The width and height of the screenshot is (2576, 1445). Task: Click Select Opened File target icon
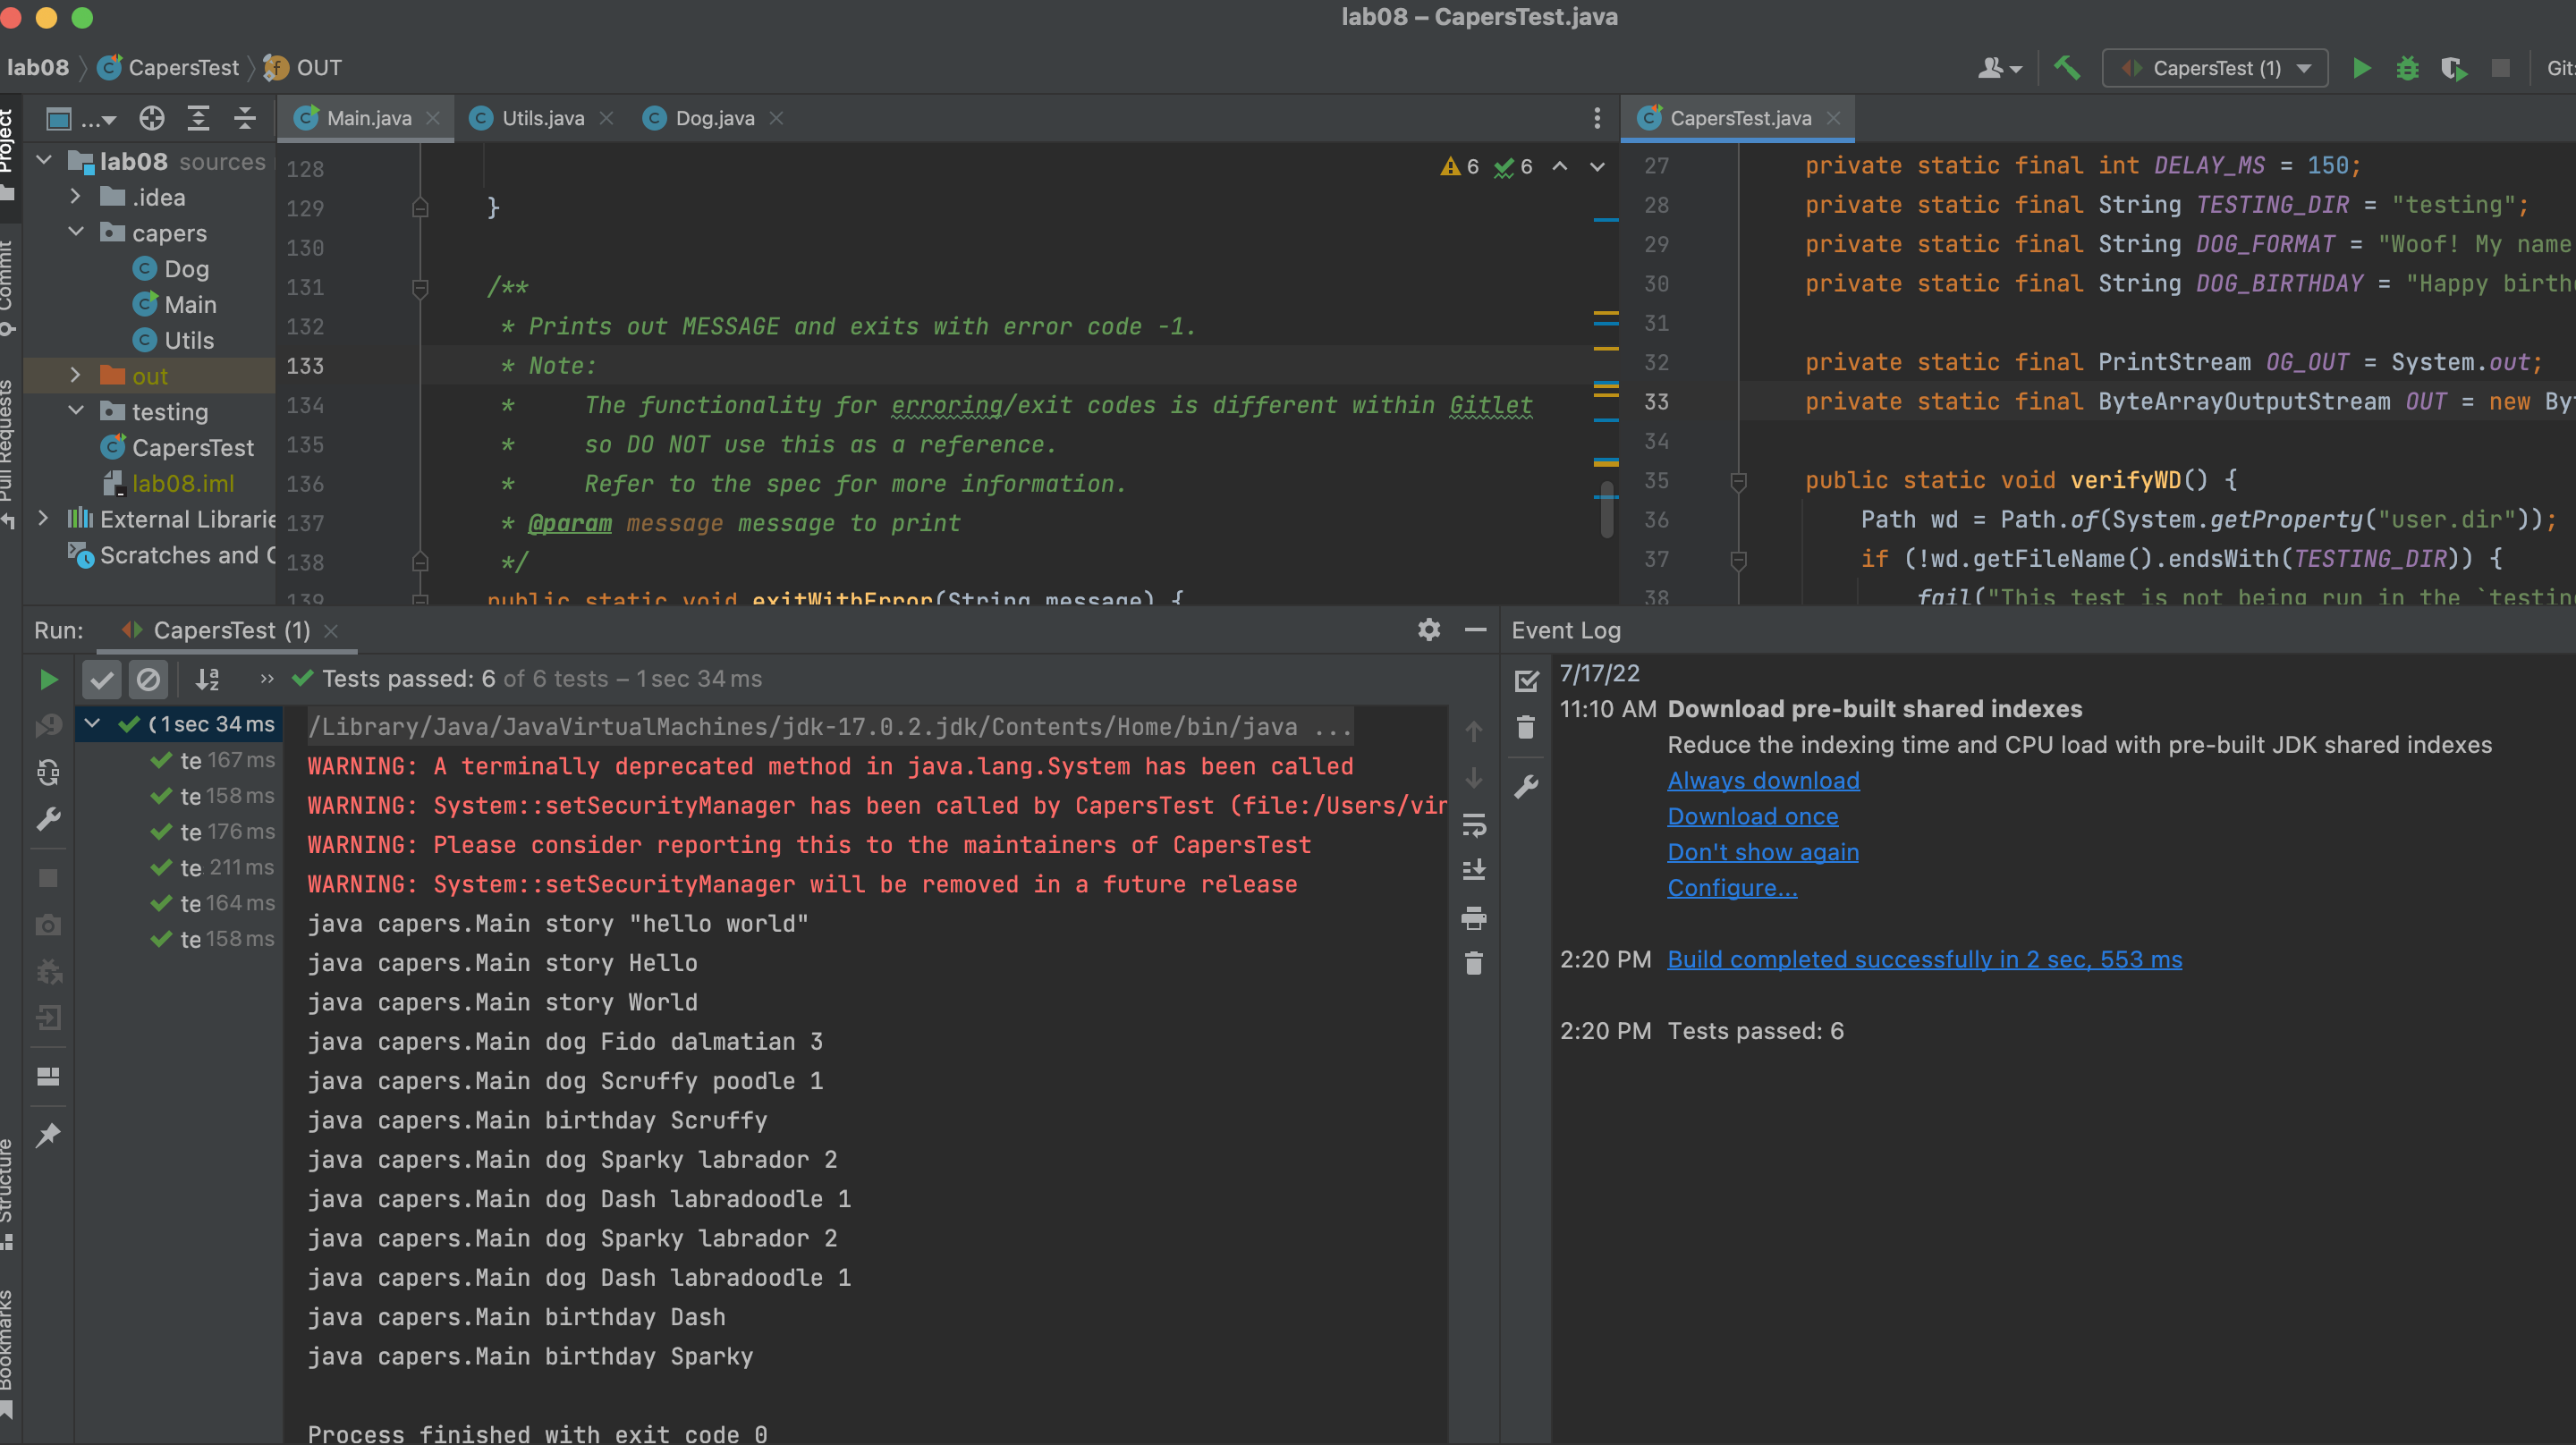[x=151, y=119]
